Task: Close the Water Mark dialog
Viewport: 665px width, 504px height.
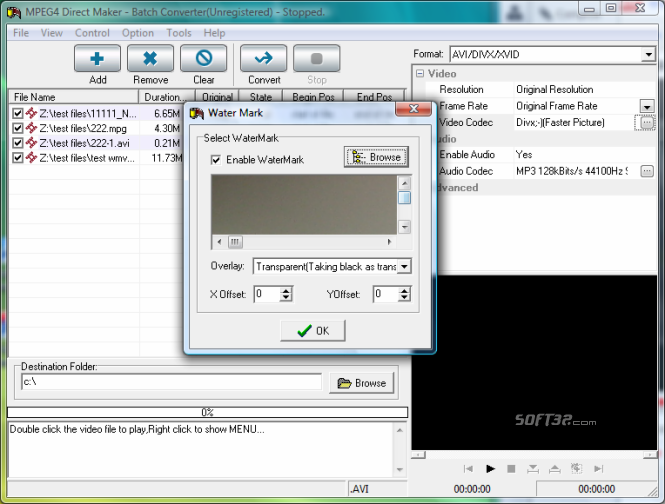Action: (x=413, y=109)
